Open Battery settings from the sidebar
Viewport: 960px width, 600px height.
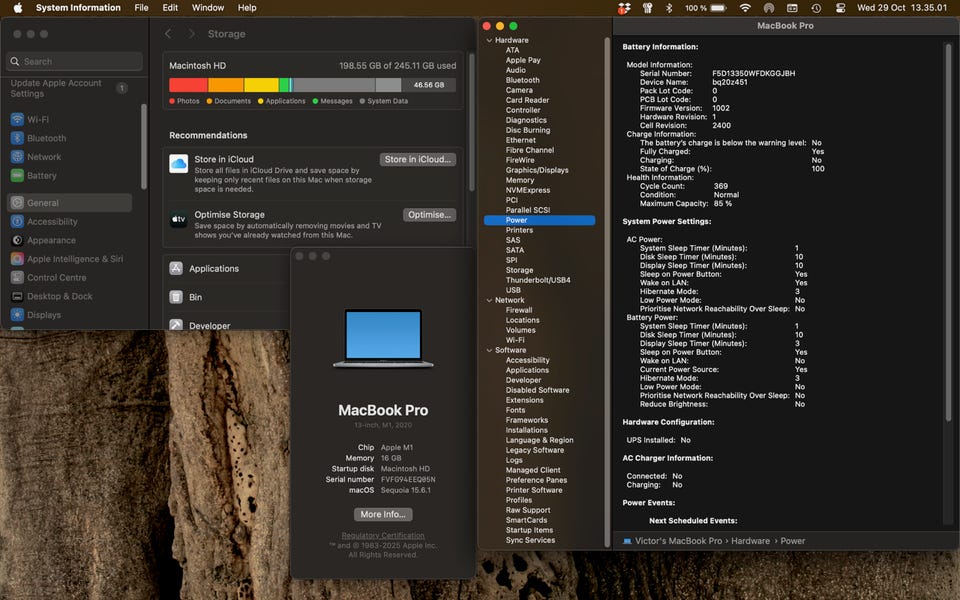(x=17, y=176)
